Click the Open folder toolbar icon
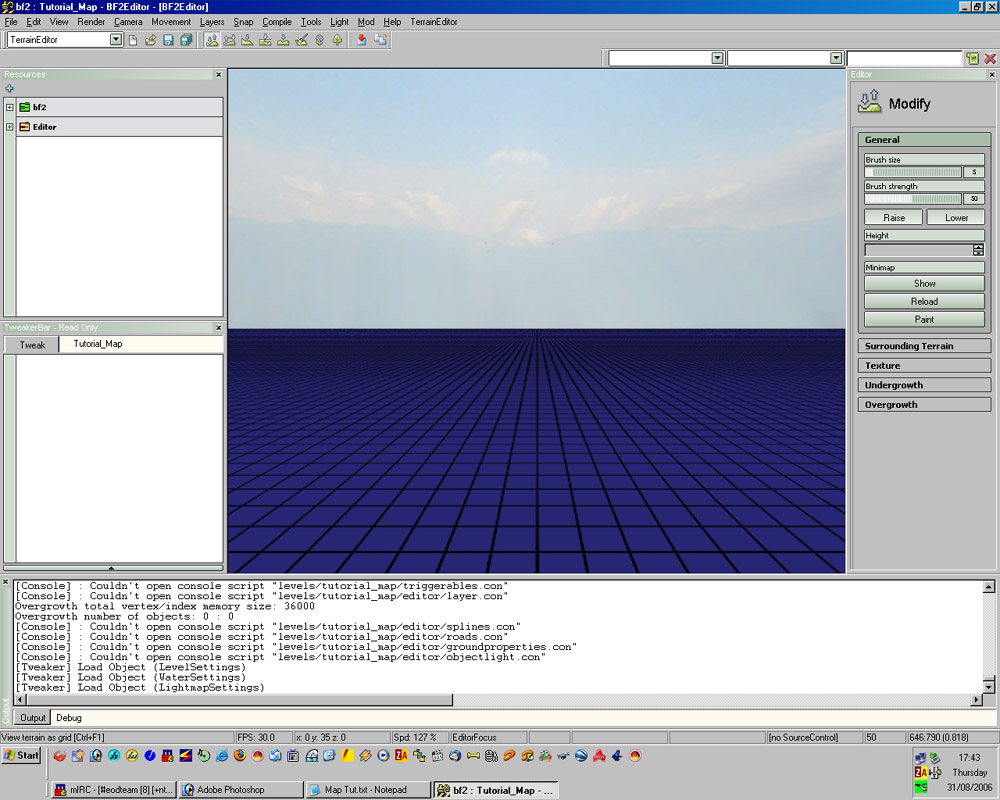The height and width of the screenshot is (800, 1000). tap(151, 40)
